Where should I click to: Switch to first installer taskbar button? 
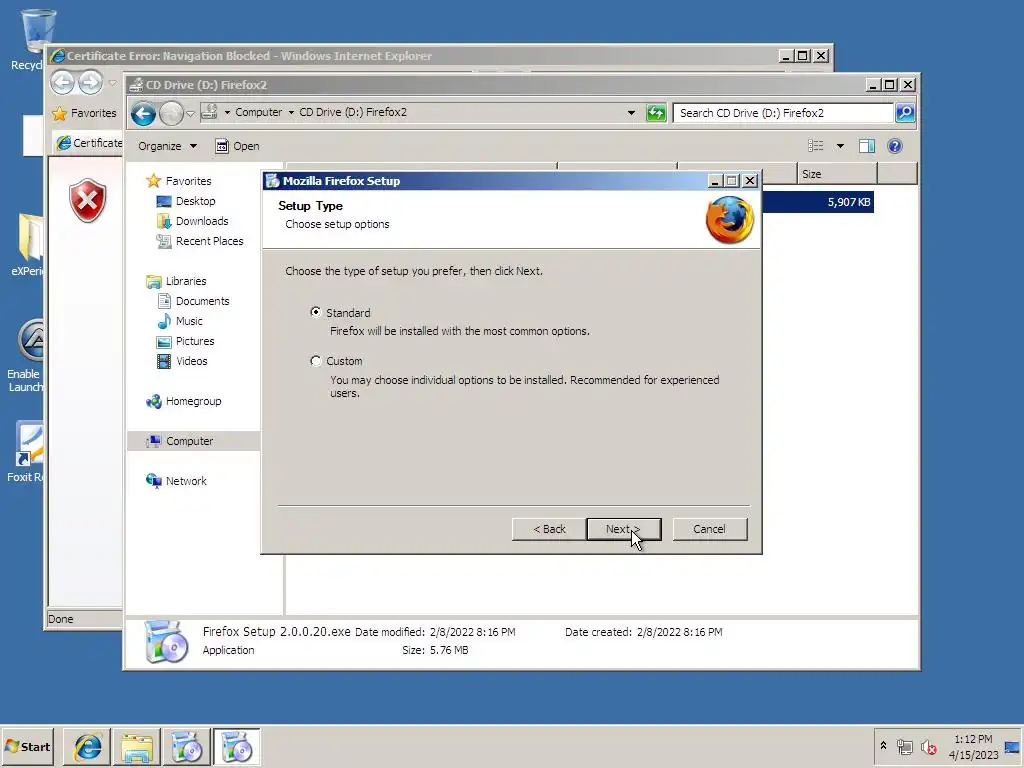pyautogui.click(x=187, y=746)
